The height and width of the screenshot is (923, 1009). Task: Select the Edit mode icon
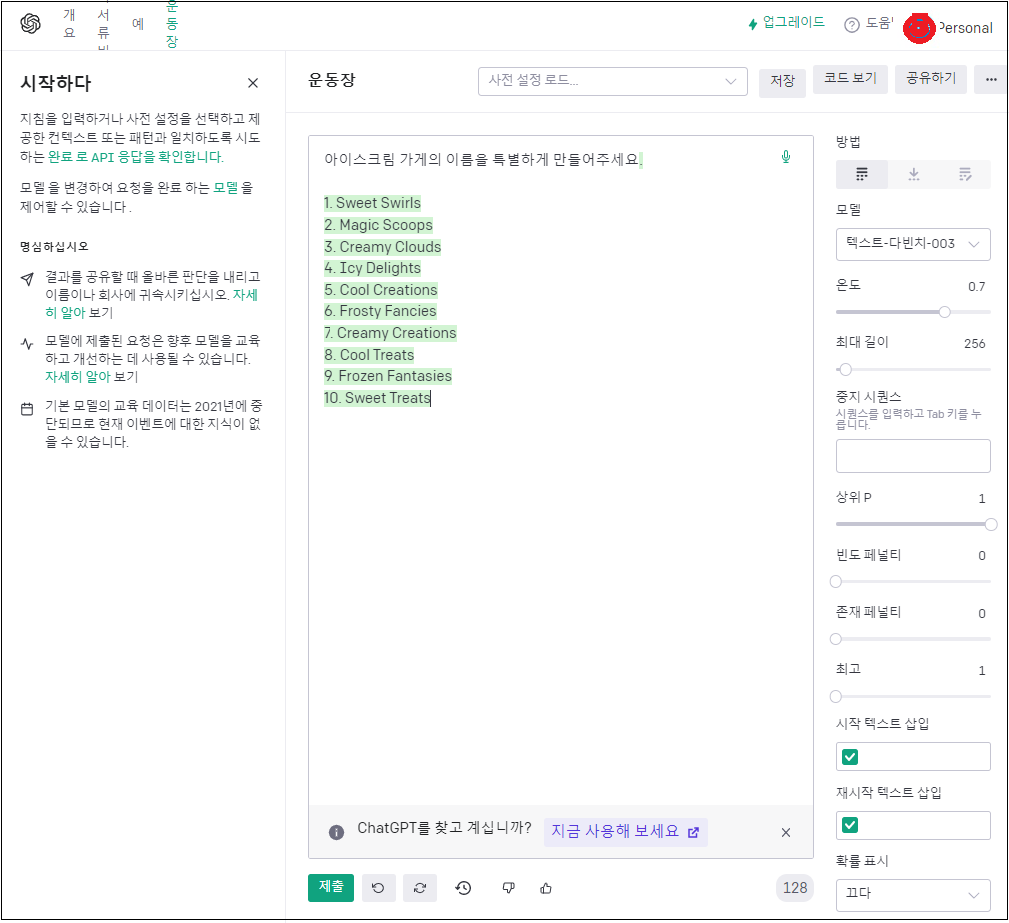[965, 174]
